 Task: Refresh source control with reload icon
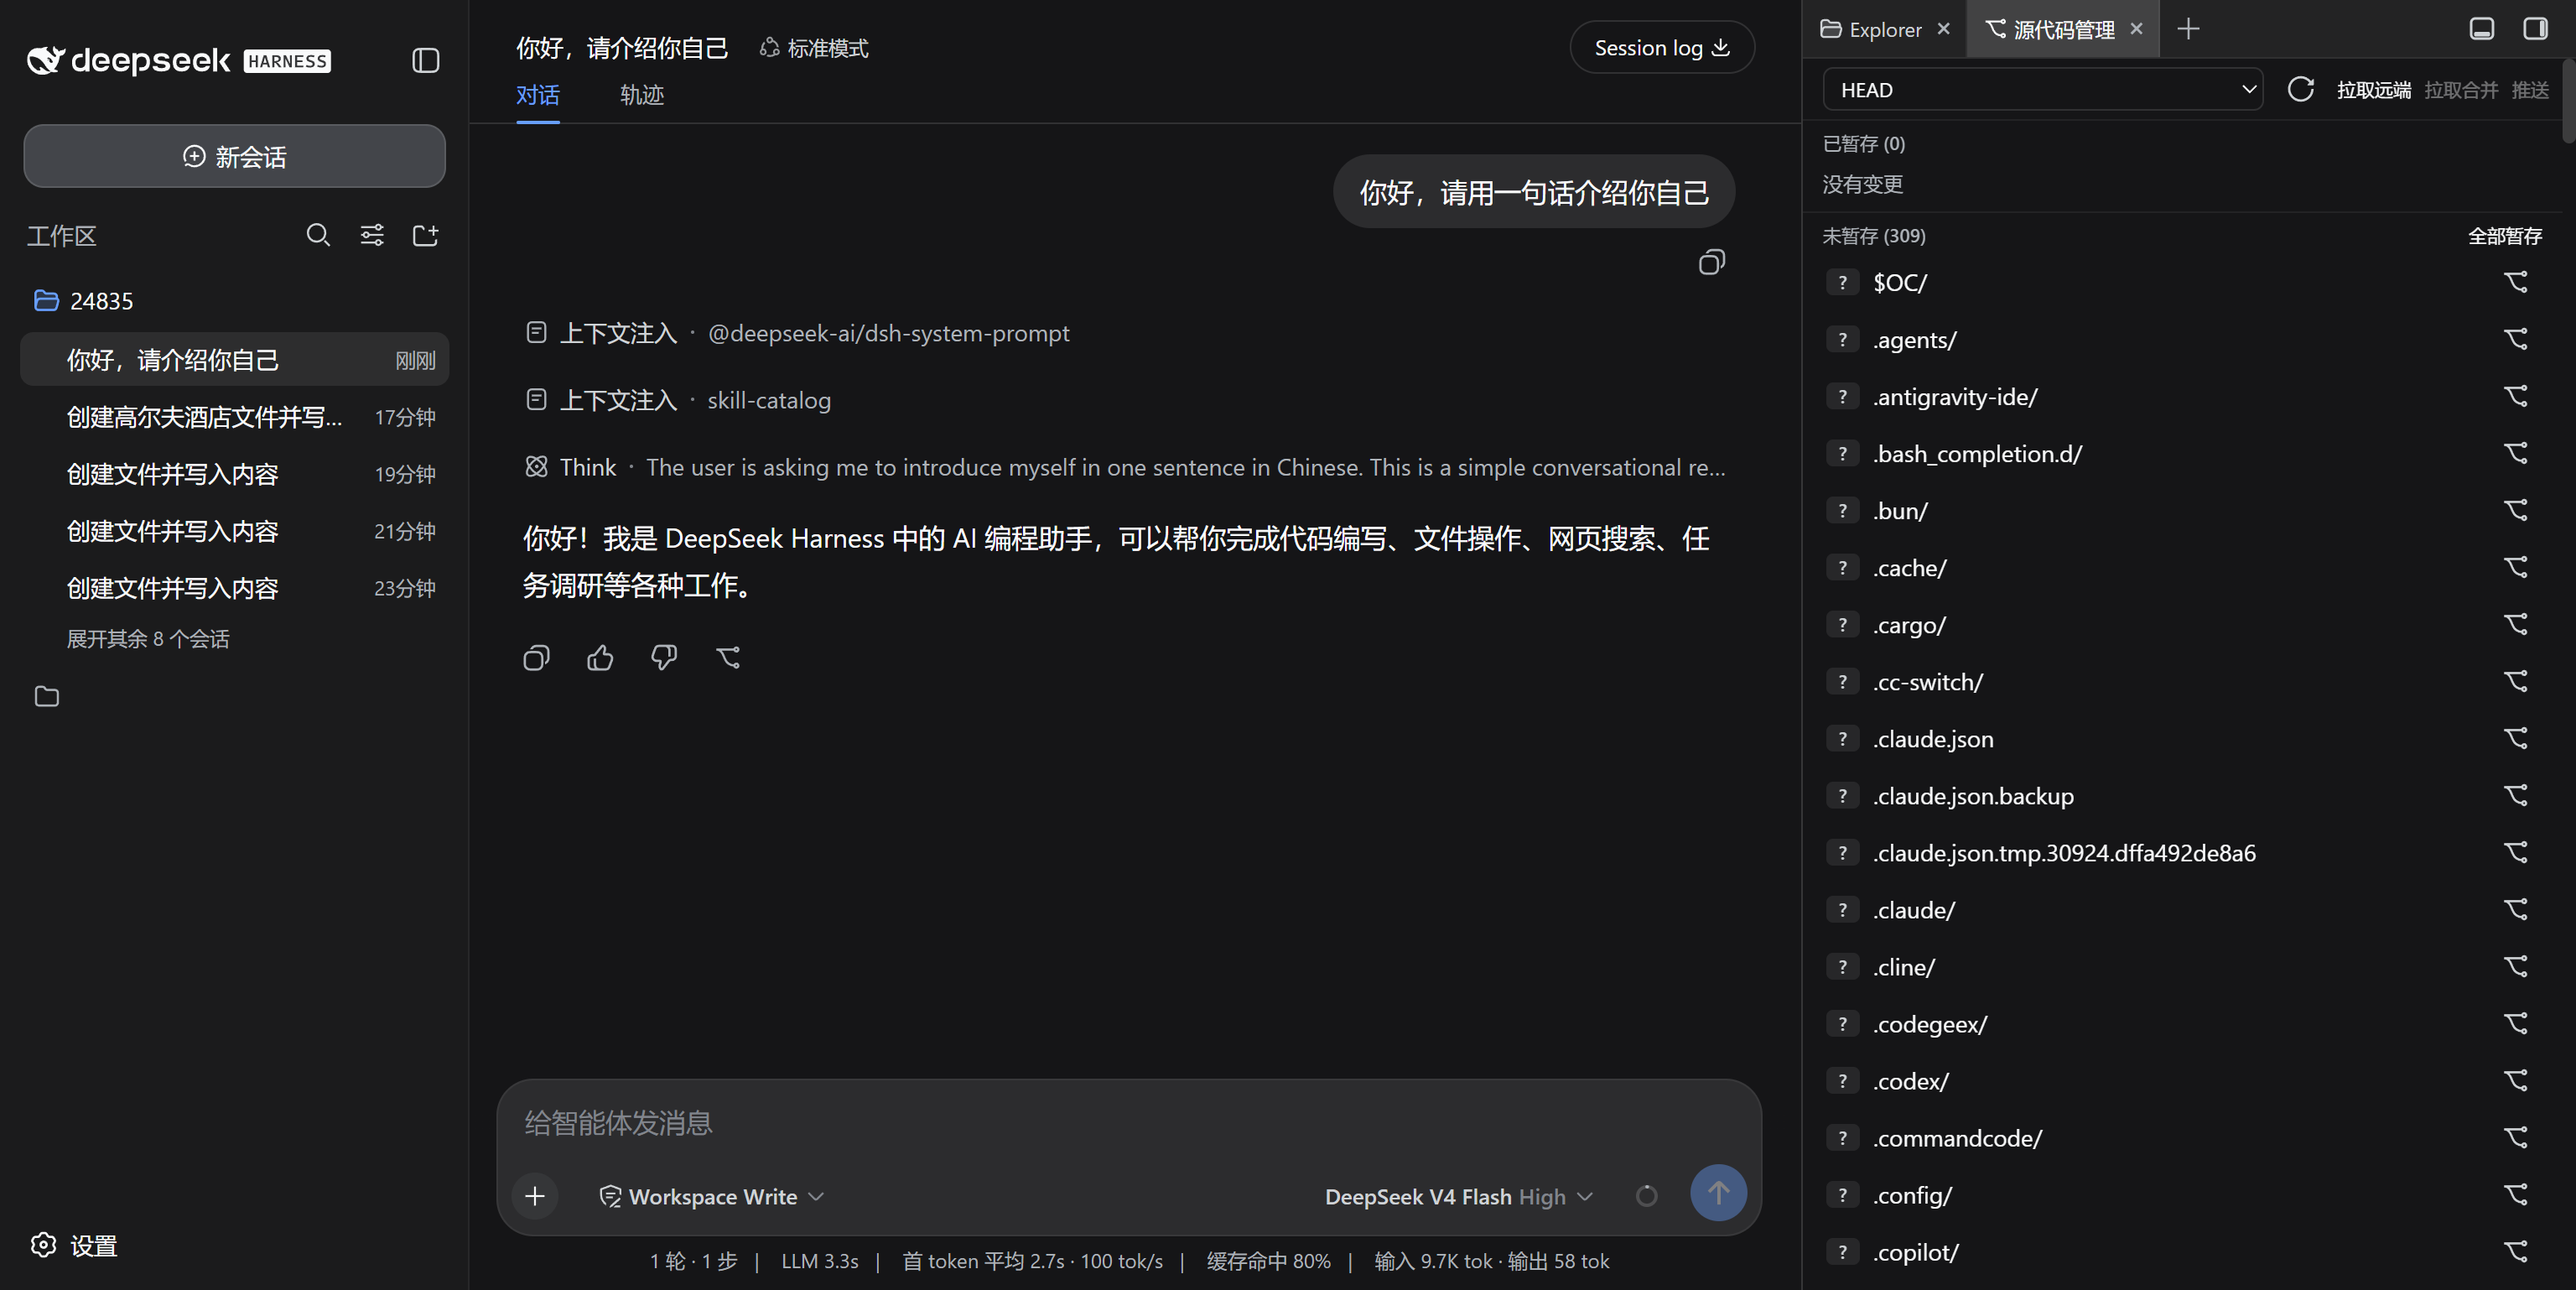(2300, 90)
